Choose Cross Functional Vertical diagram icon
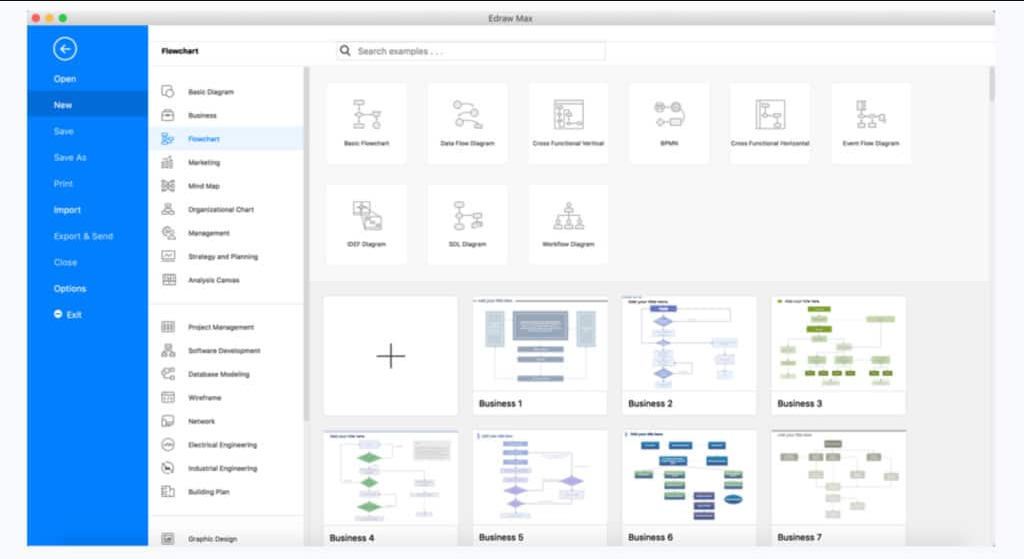1024x559 pixels. click(568, 114)
